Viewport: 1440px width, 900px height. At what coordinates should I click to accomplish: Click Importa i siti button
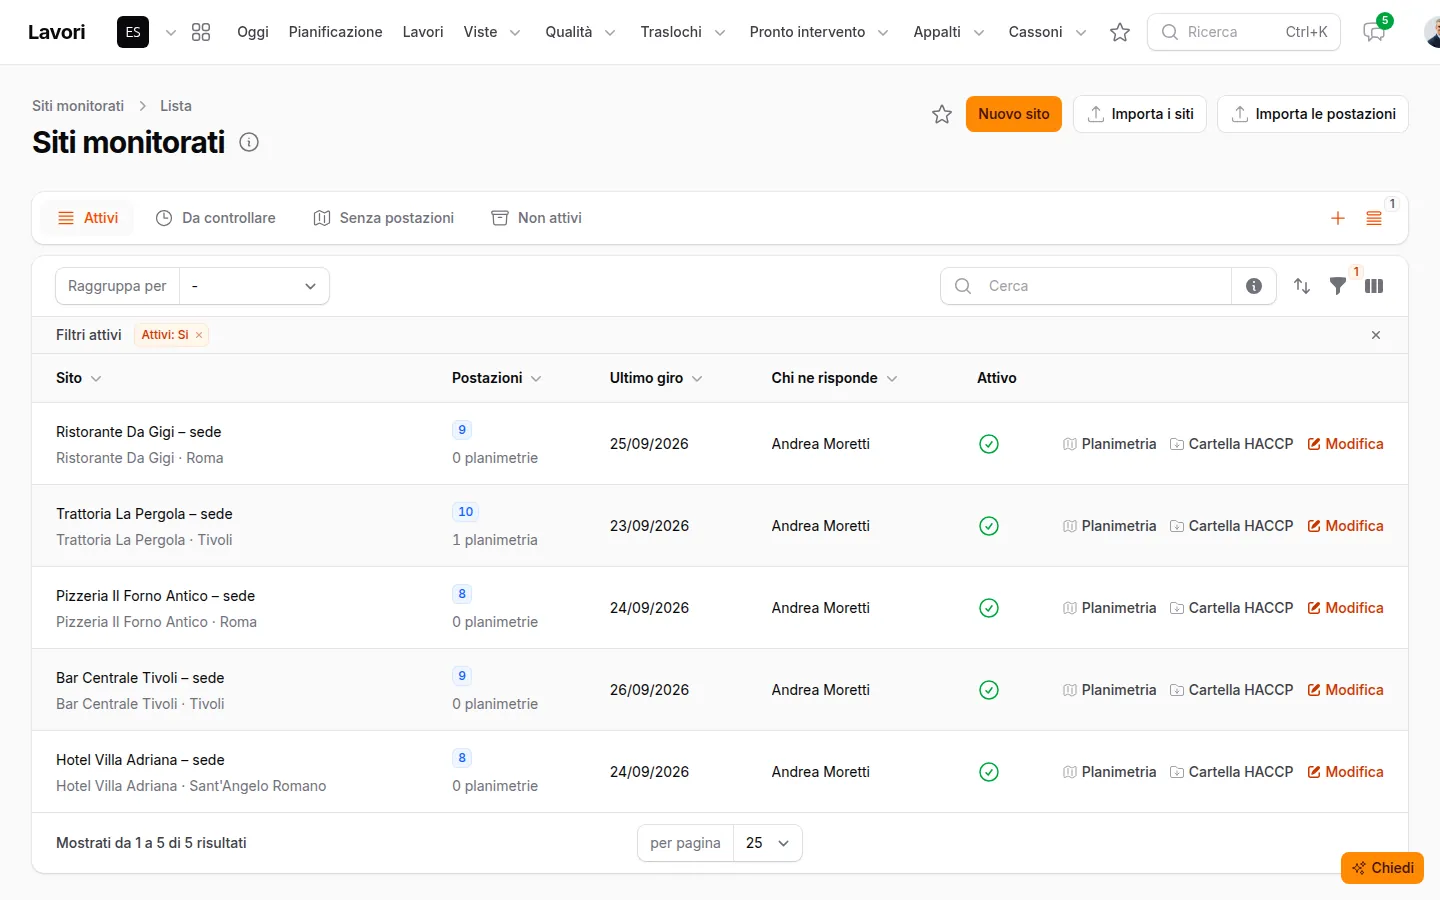coord(1140,114)
